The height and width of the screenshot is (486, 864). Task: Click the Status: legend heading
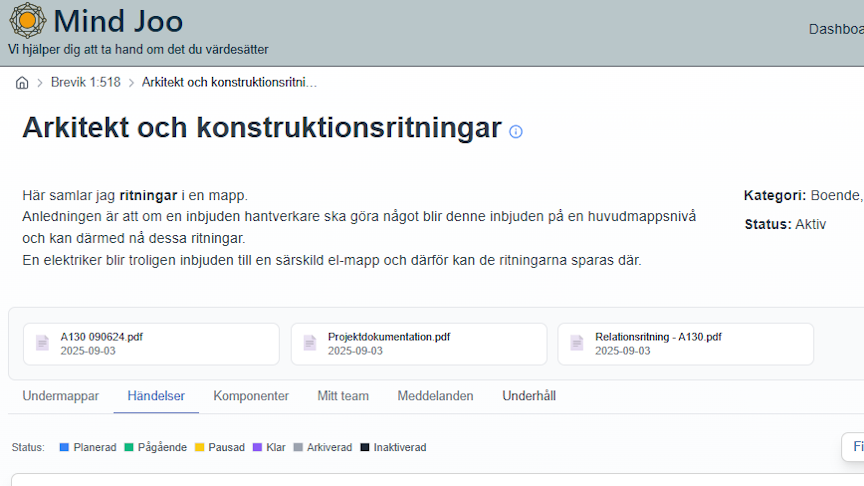[x=28, y=447]
